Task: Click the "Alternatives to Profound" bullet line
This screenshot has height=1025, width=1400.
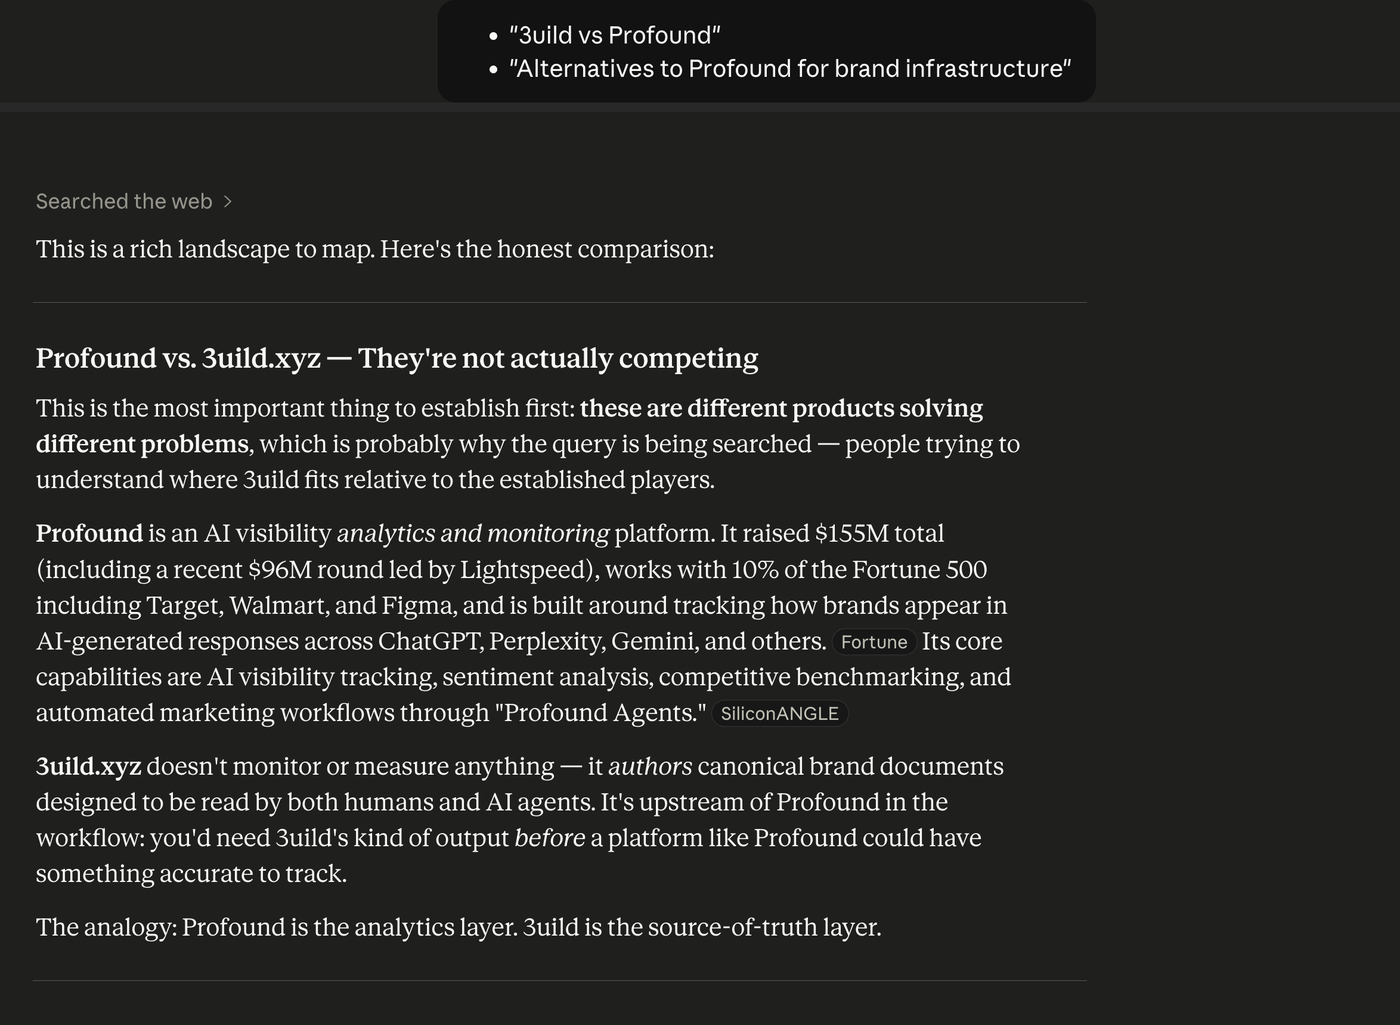Action: pyautogui.click(x=790, y=68)
